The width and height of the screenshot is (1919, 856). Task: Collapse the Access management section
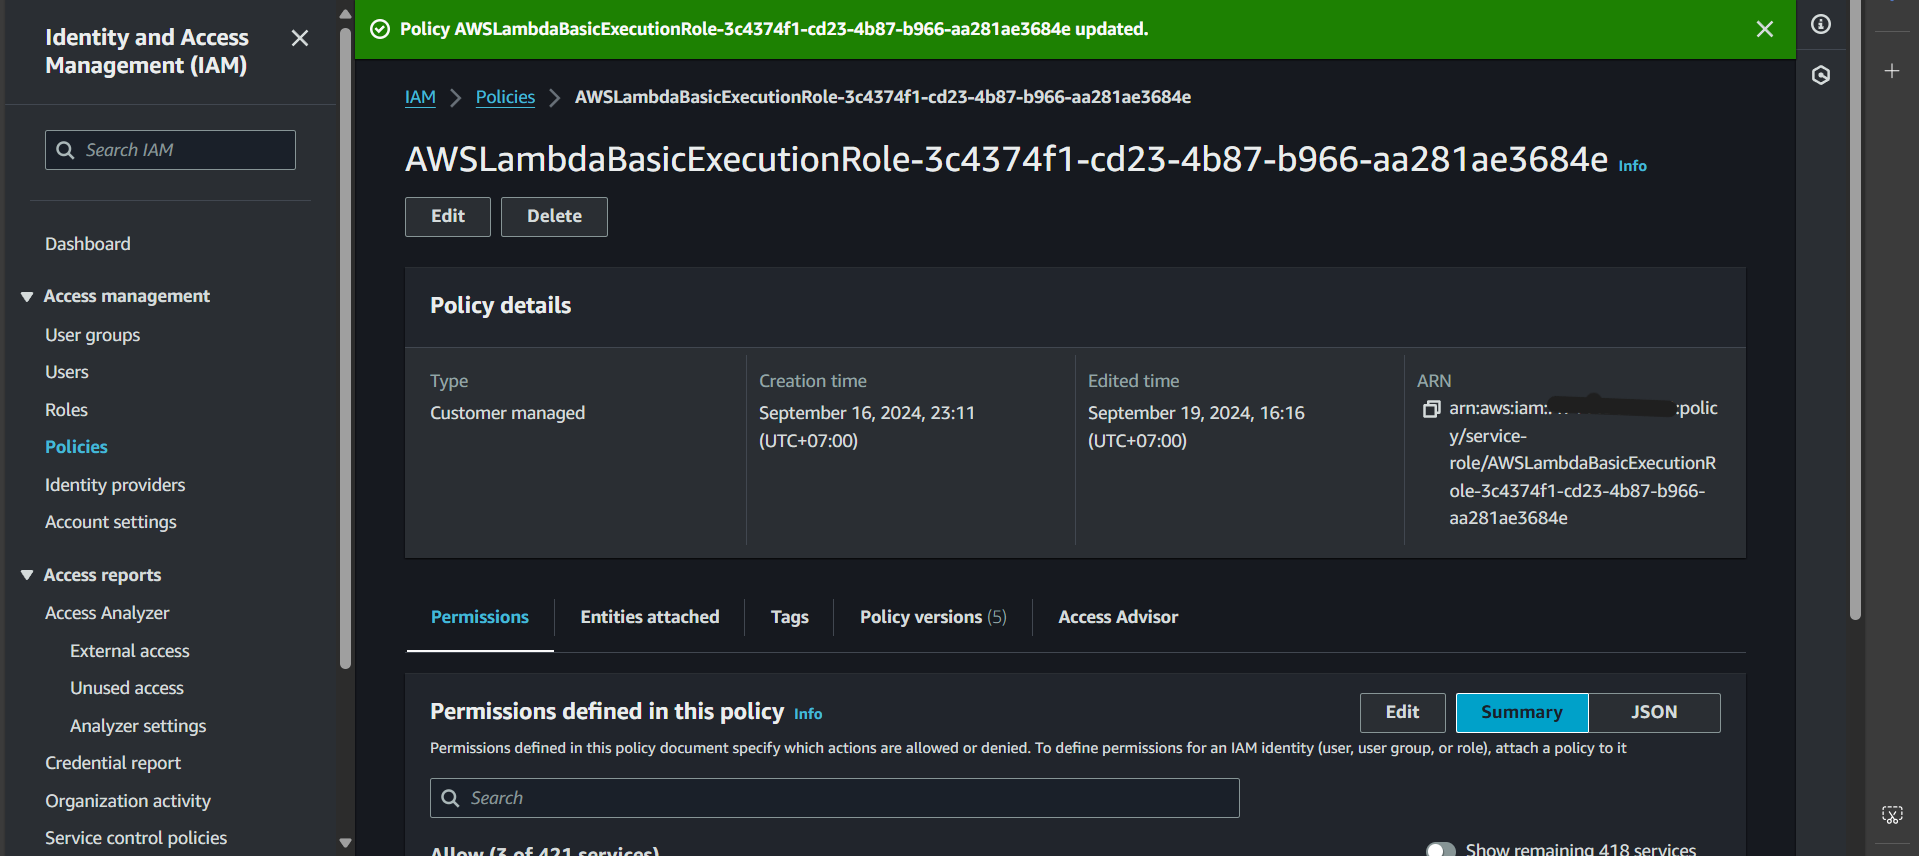27,296
